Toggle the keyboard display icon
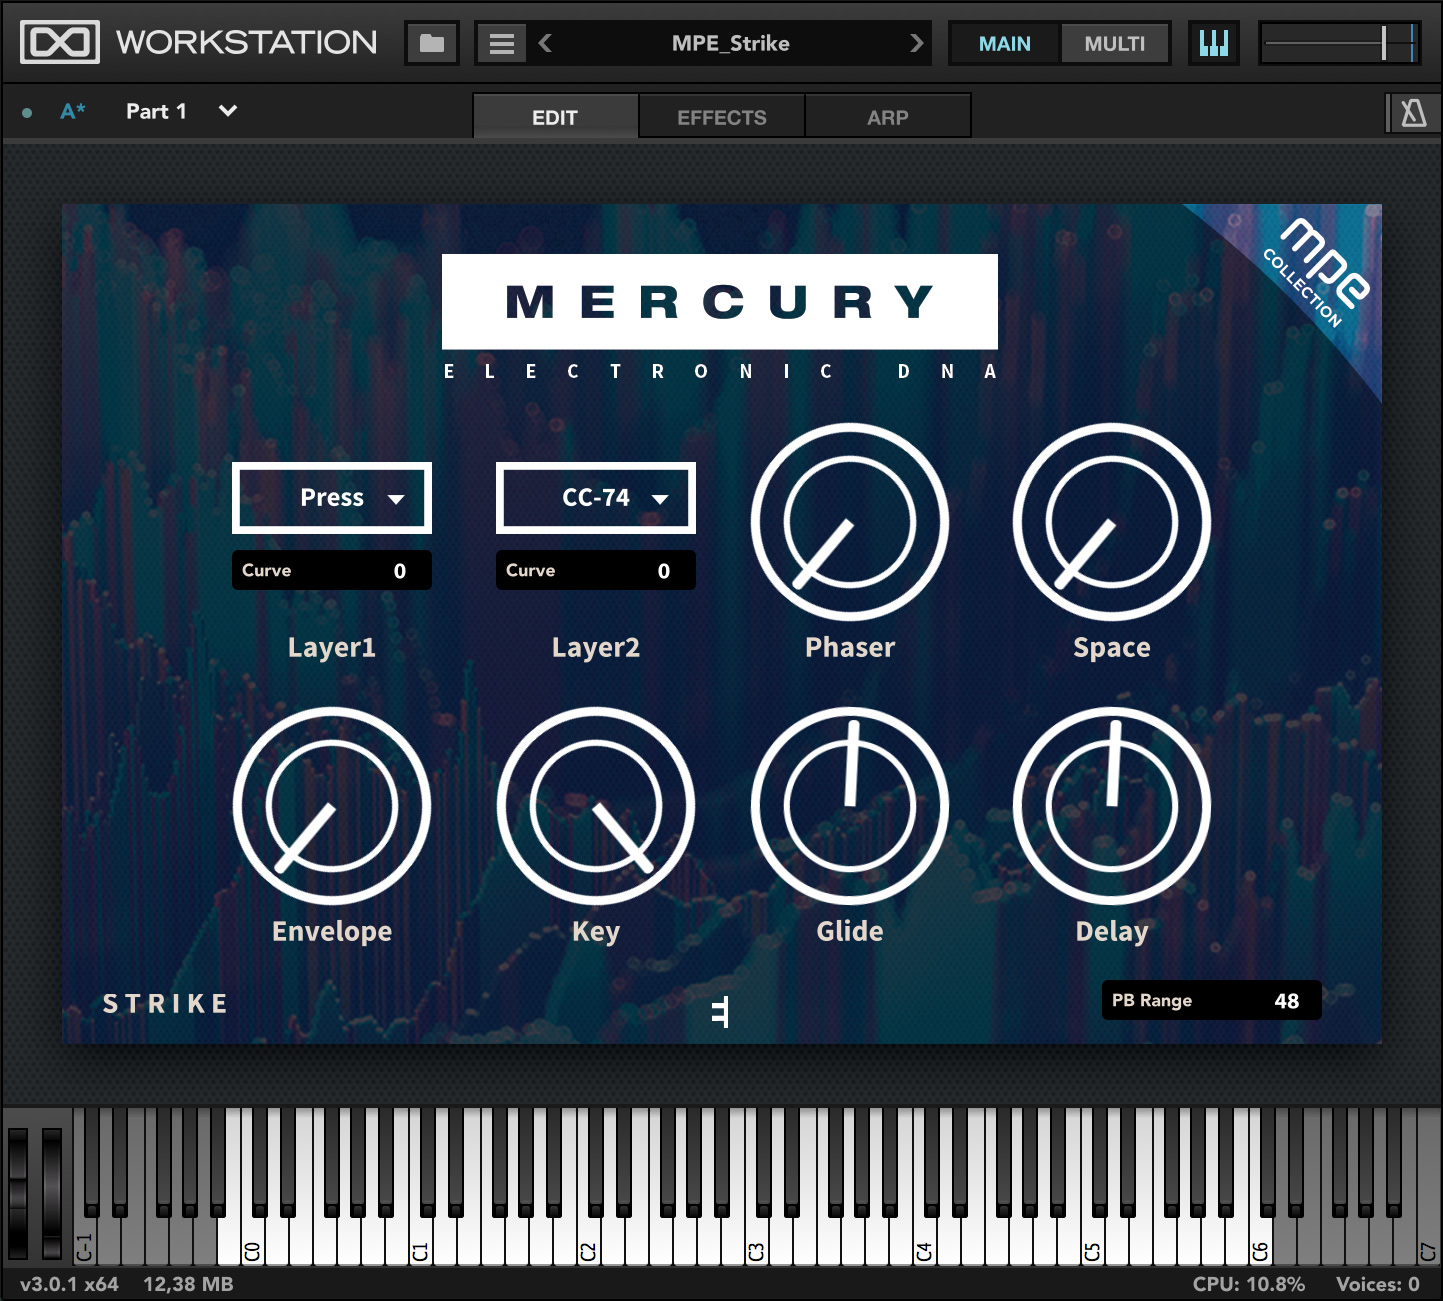Screen dimensions: 1443x1301 click(x=1213, y=43)
